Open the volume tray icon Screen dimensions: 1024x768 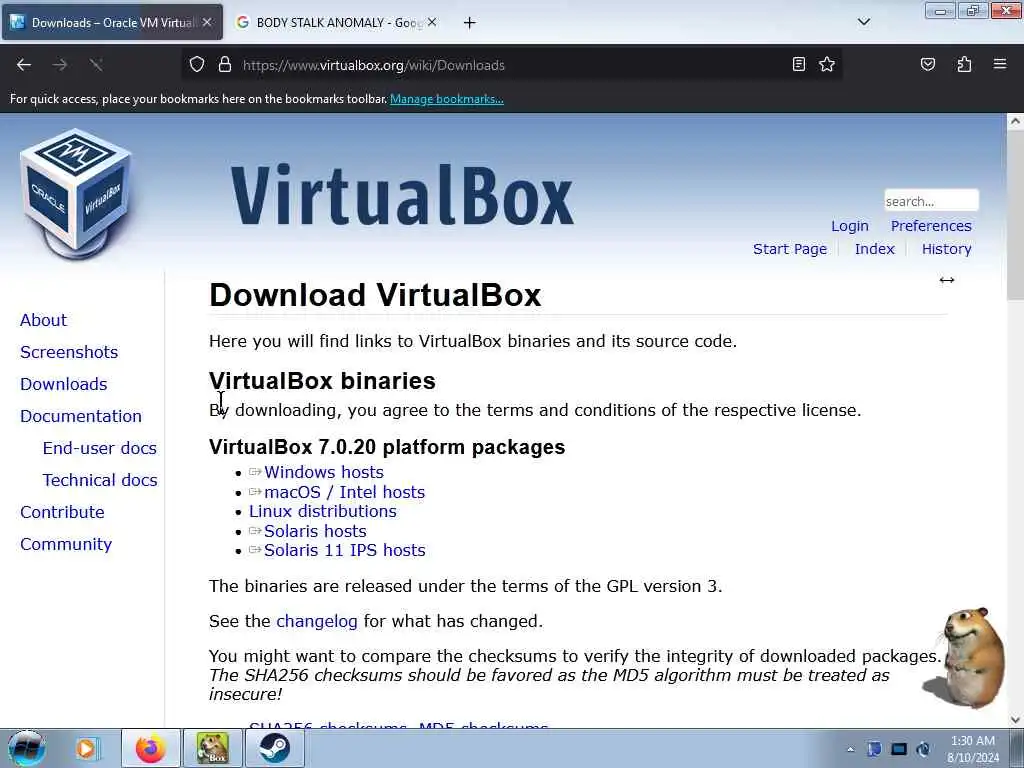coord(923,749)
